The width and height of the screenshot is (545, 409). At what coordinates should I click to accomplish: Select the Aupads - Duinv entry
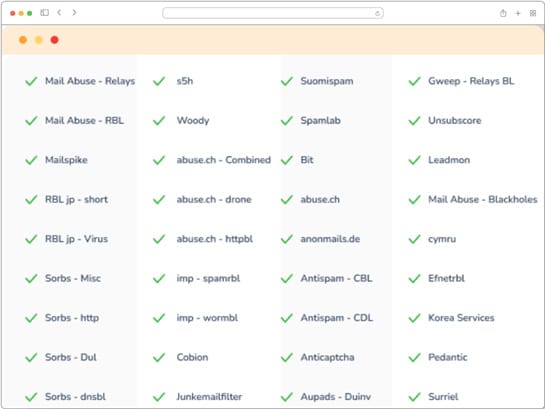pos(336,397)
